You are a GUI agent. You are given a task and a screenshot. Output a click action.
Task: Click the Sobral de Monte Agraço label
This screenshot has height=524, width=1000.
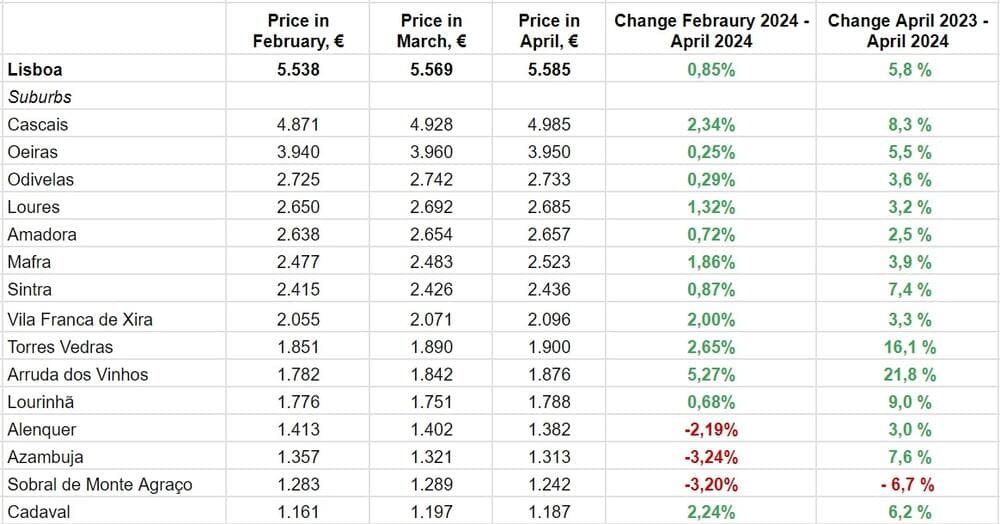coord(99,485)
